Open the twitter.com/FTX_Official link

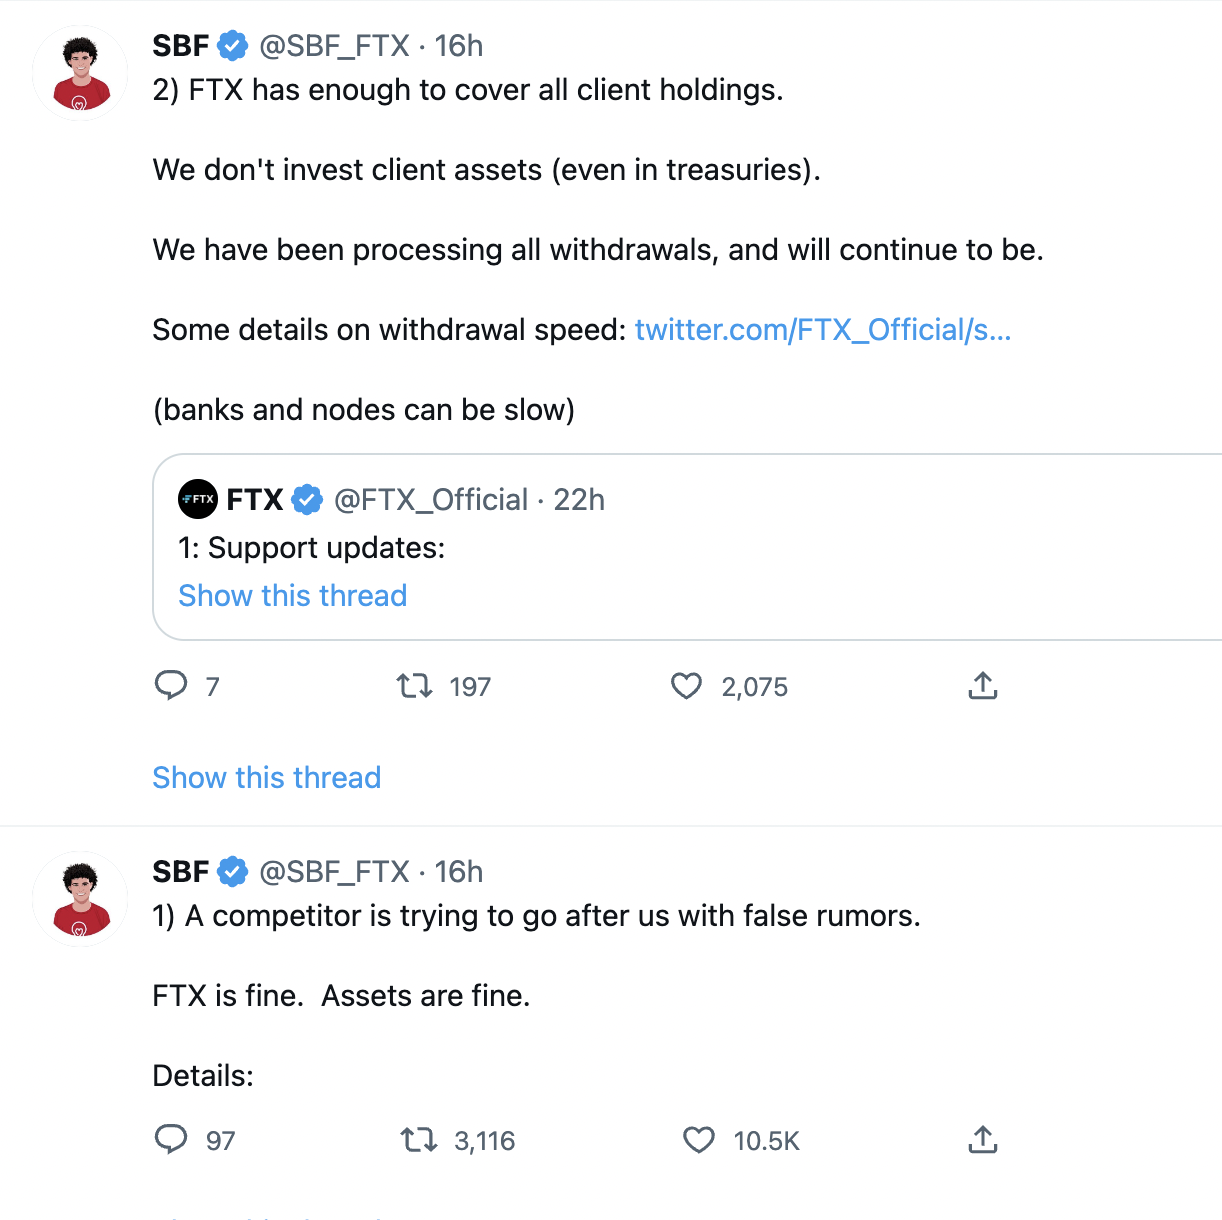(822, 329)
